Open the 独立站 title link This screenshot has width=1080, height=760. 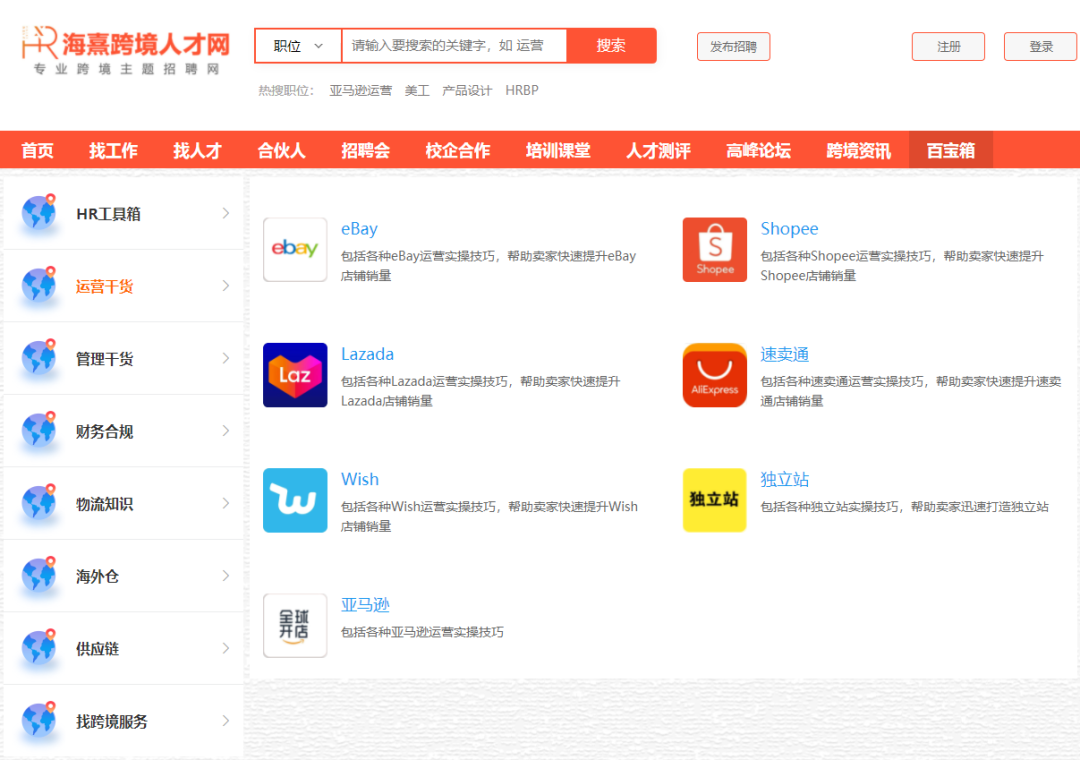click(785, 480)
